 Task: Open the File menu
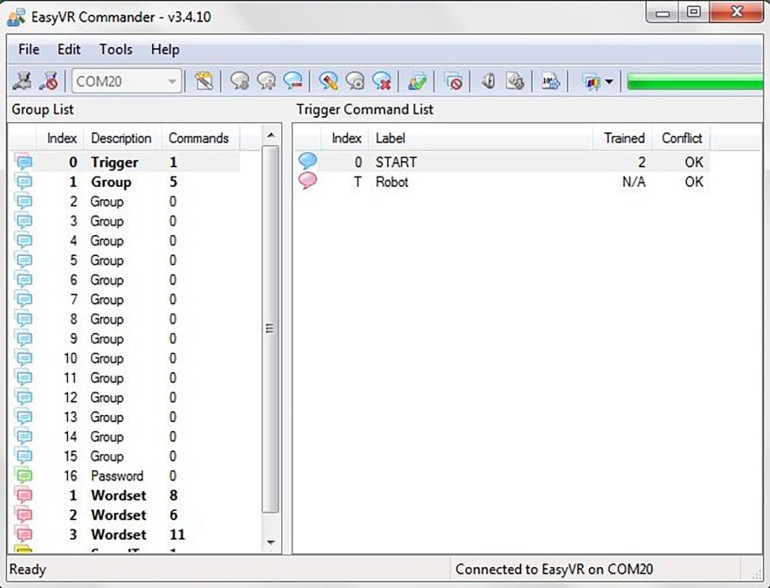pyautogui.click(x=28, y=50)
